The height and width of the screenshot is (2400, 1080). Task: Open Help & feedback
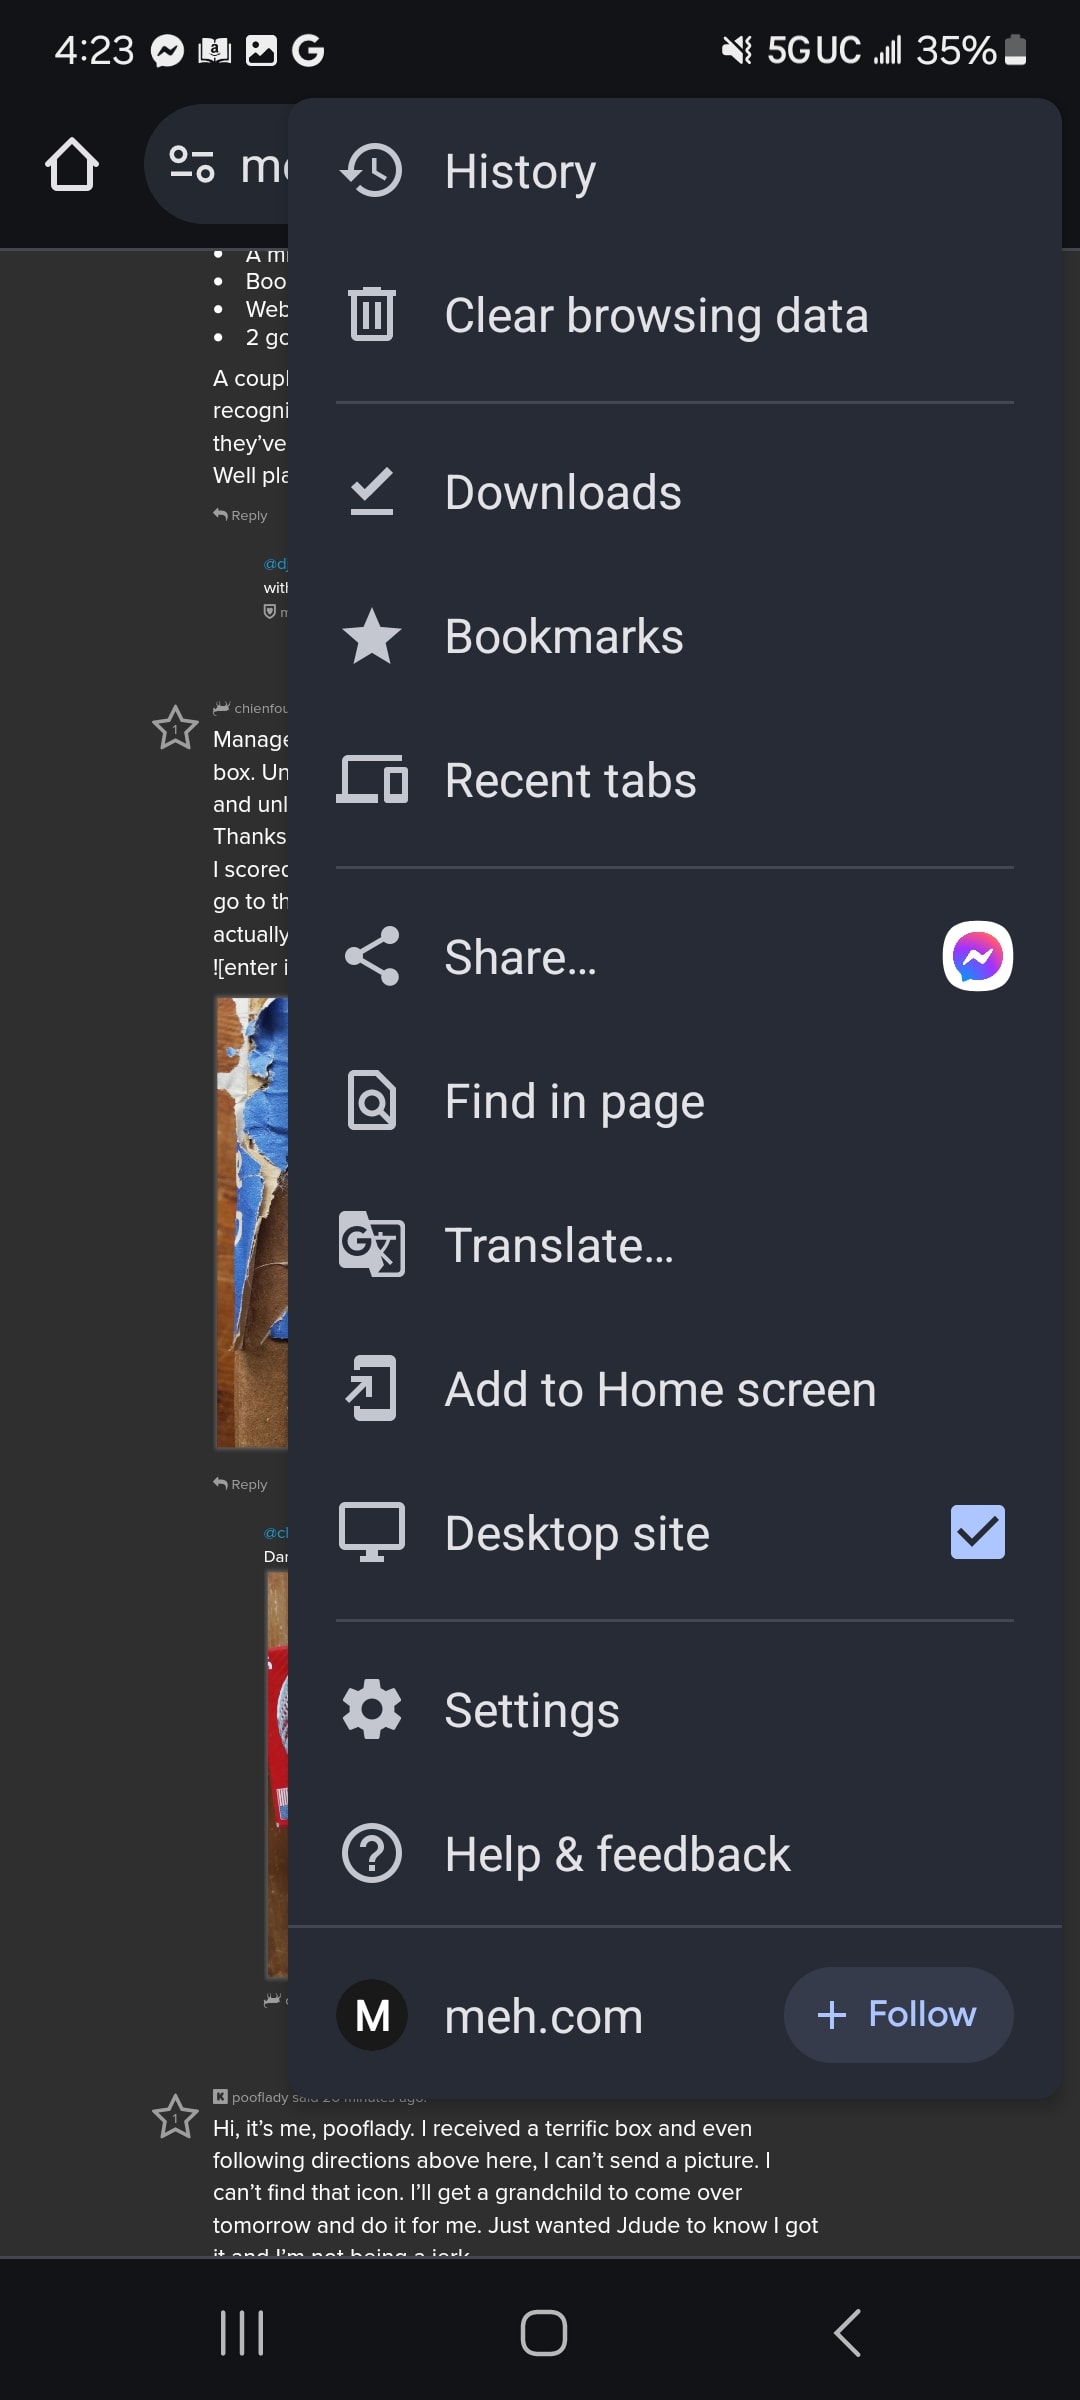[x=617, y=1855]
